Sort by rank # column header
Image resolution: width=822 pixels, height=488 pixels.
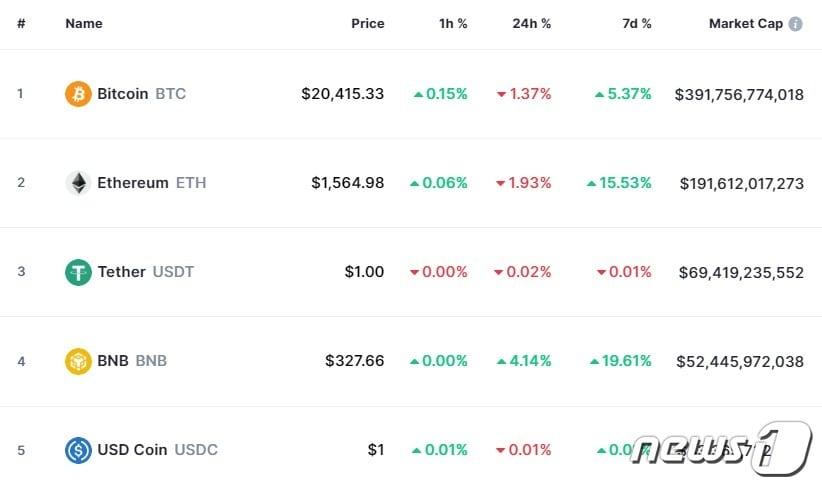point(21,23)
